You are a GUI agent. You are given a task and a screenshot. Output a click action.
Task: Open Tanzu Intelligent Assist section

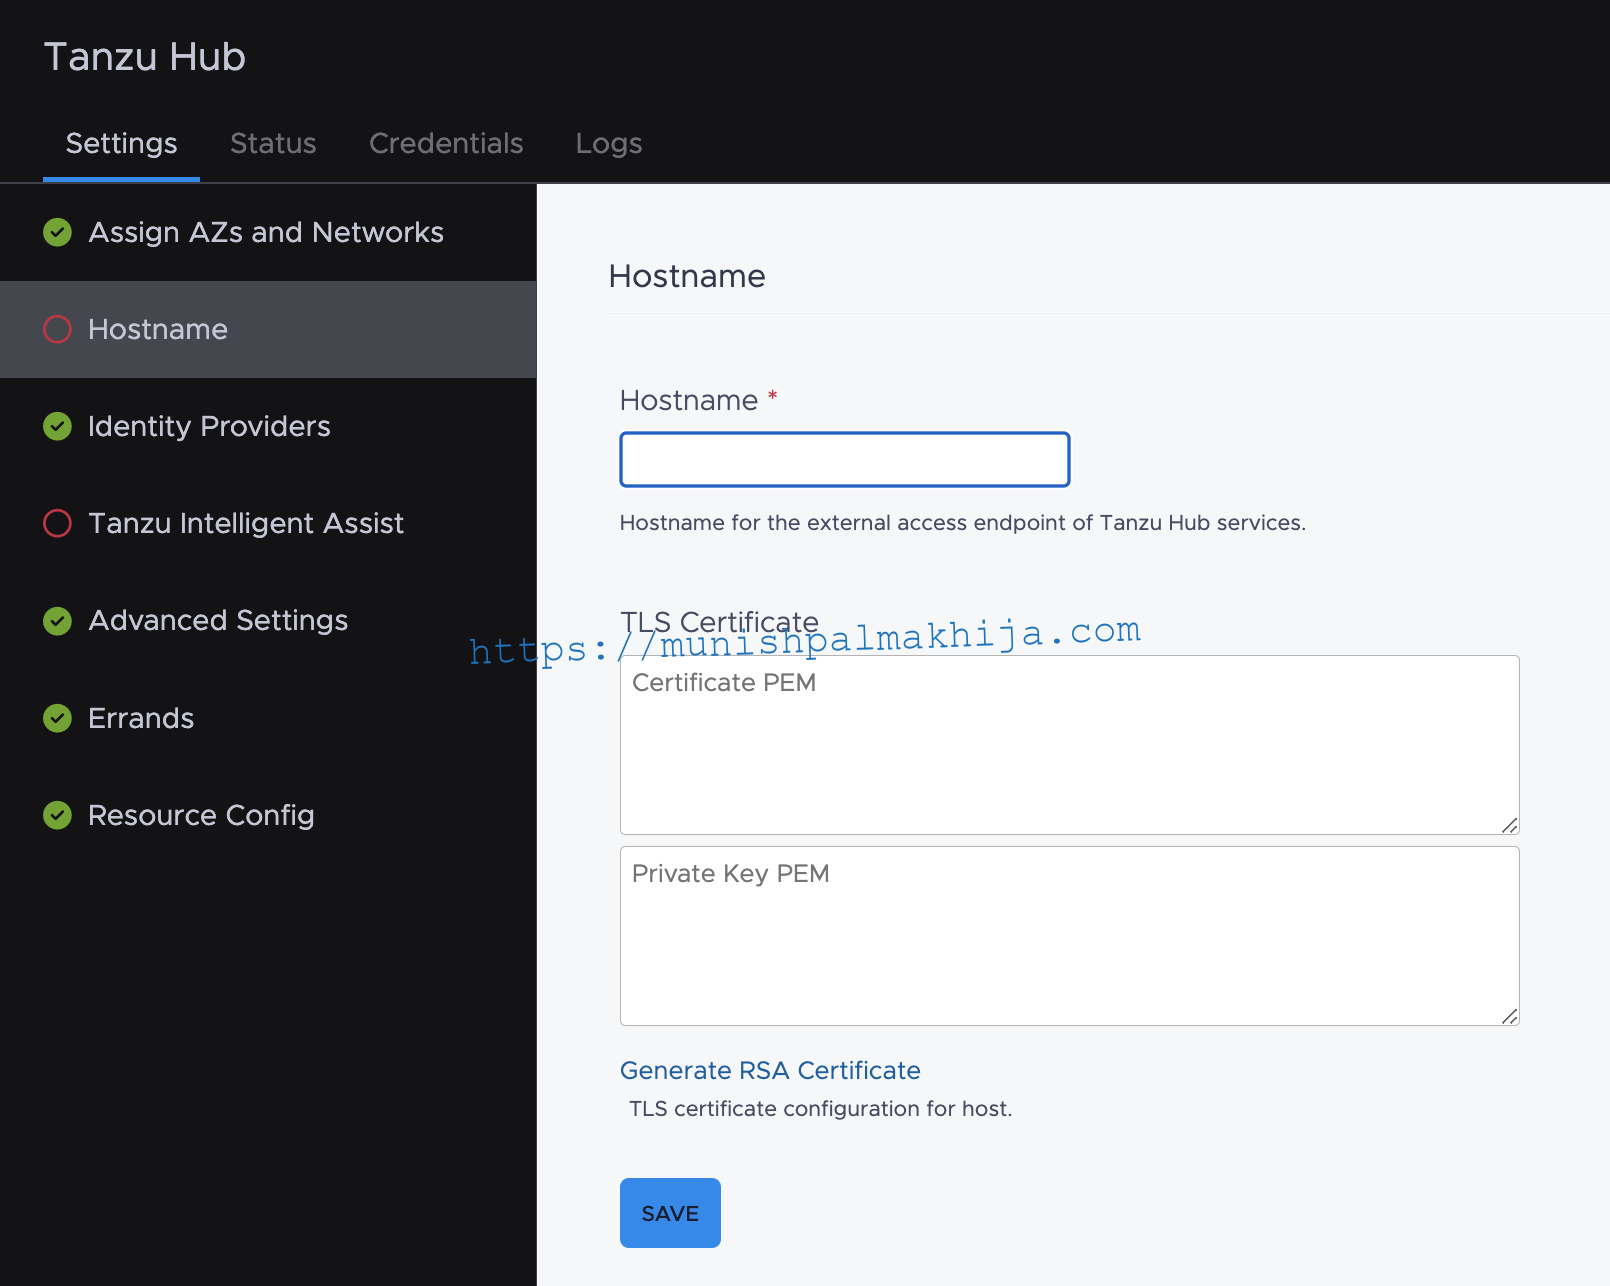coord(268,524)
